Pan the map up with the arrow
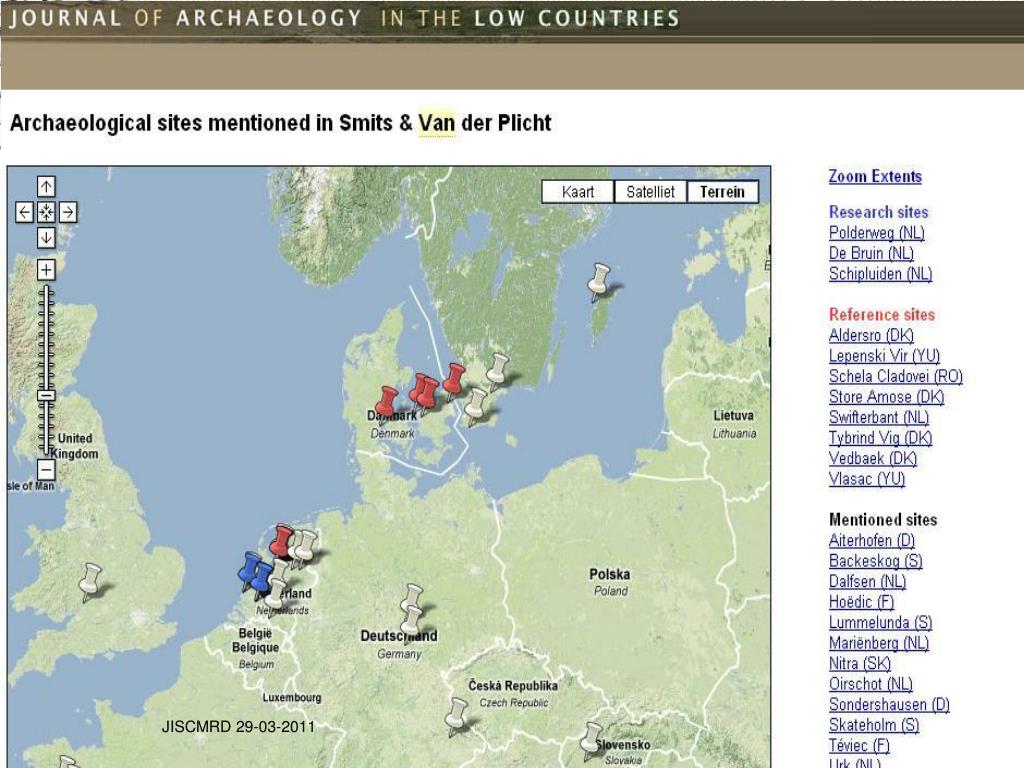Image resolution: width=1024 pixels, height=768 pixels. click(x=46, y=187)
